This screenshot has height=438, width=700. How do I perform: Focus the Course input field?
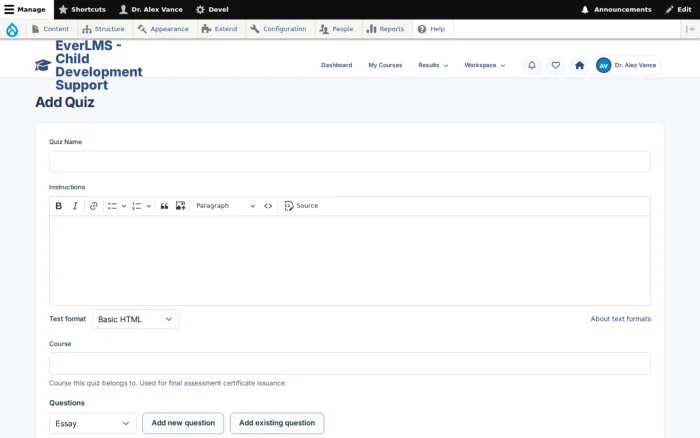coord(350,363)
